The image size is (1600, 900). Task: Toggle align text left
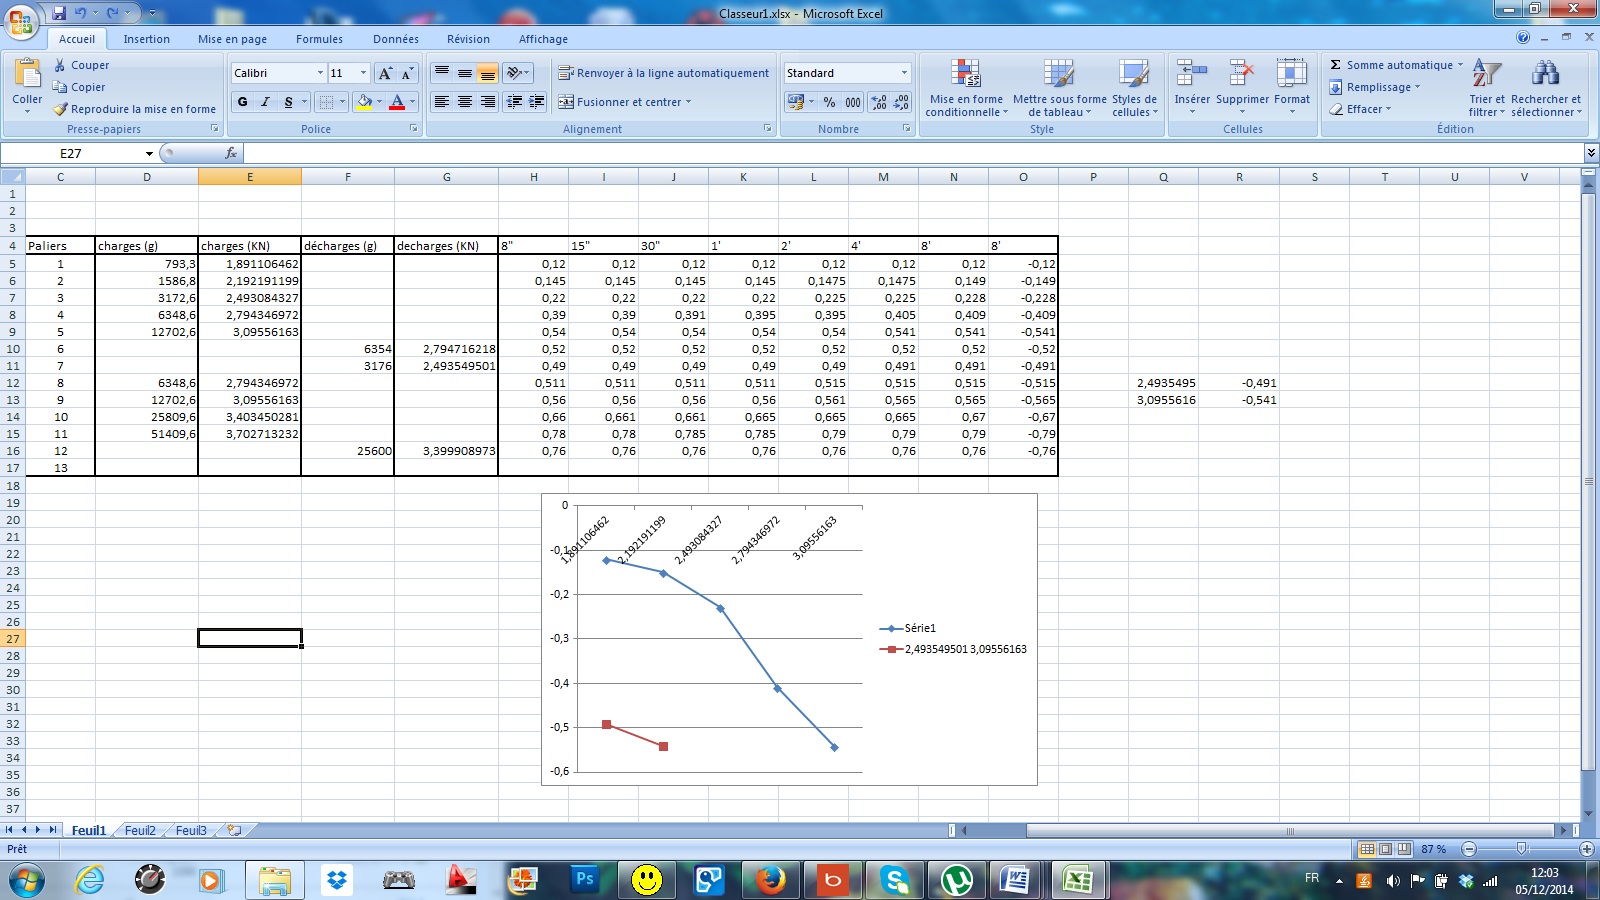[x=442, y=102]
